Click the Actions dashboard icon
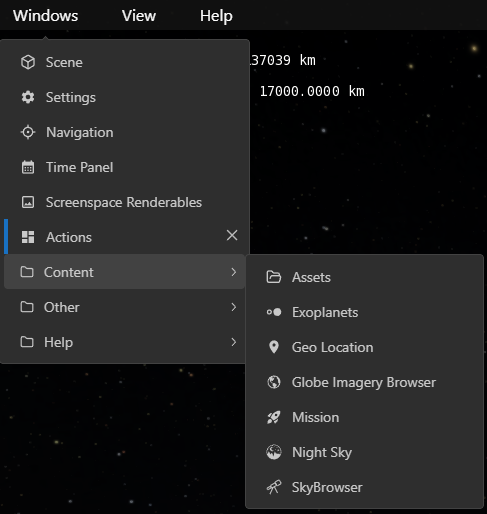Viewport: 487px width, 514px height. [28, 237]
